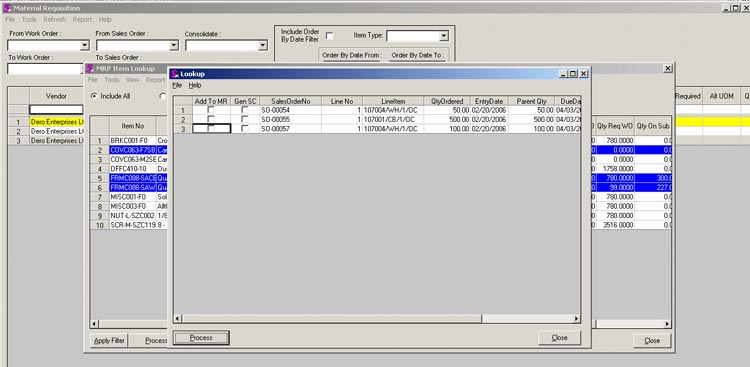The width and height of the screenshot is (750, 367).
Task: Check Add To MR for SO-00055
Action: click(x=211, y=119)
